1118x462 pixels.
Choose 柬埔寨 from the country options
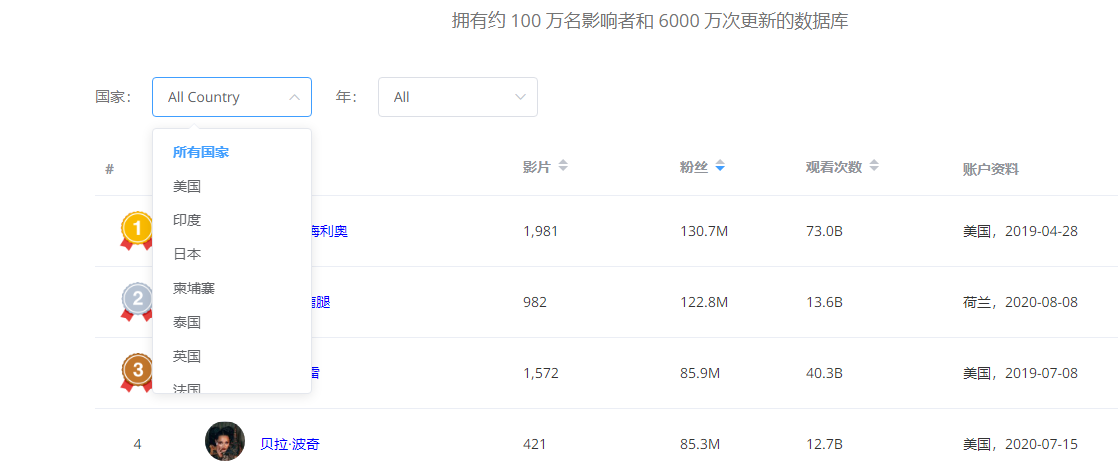click(194, 288)
